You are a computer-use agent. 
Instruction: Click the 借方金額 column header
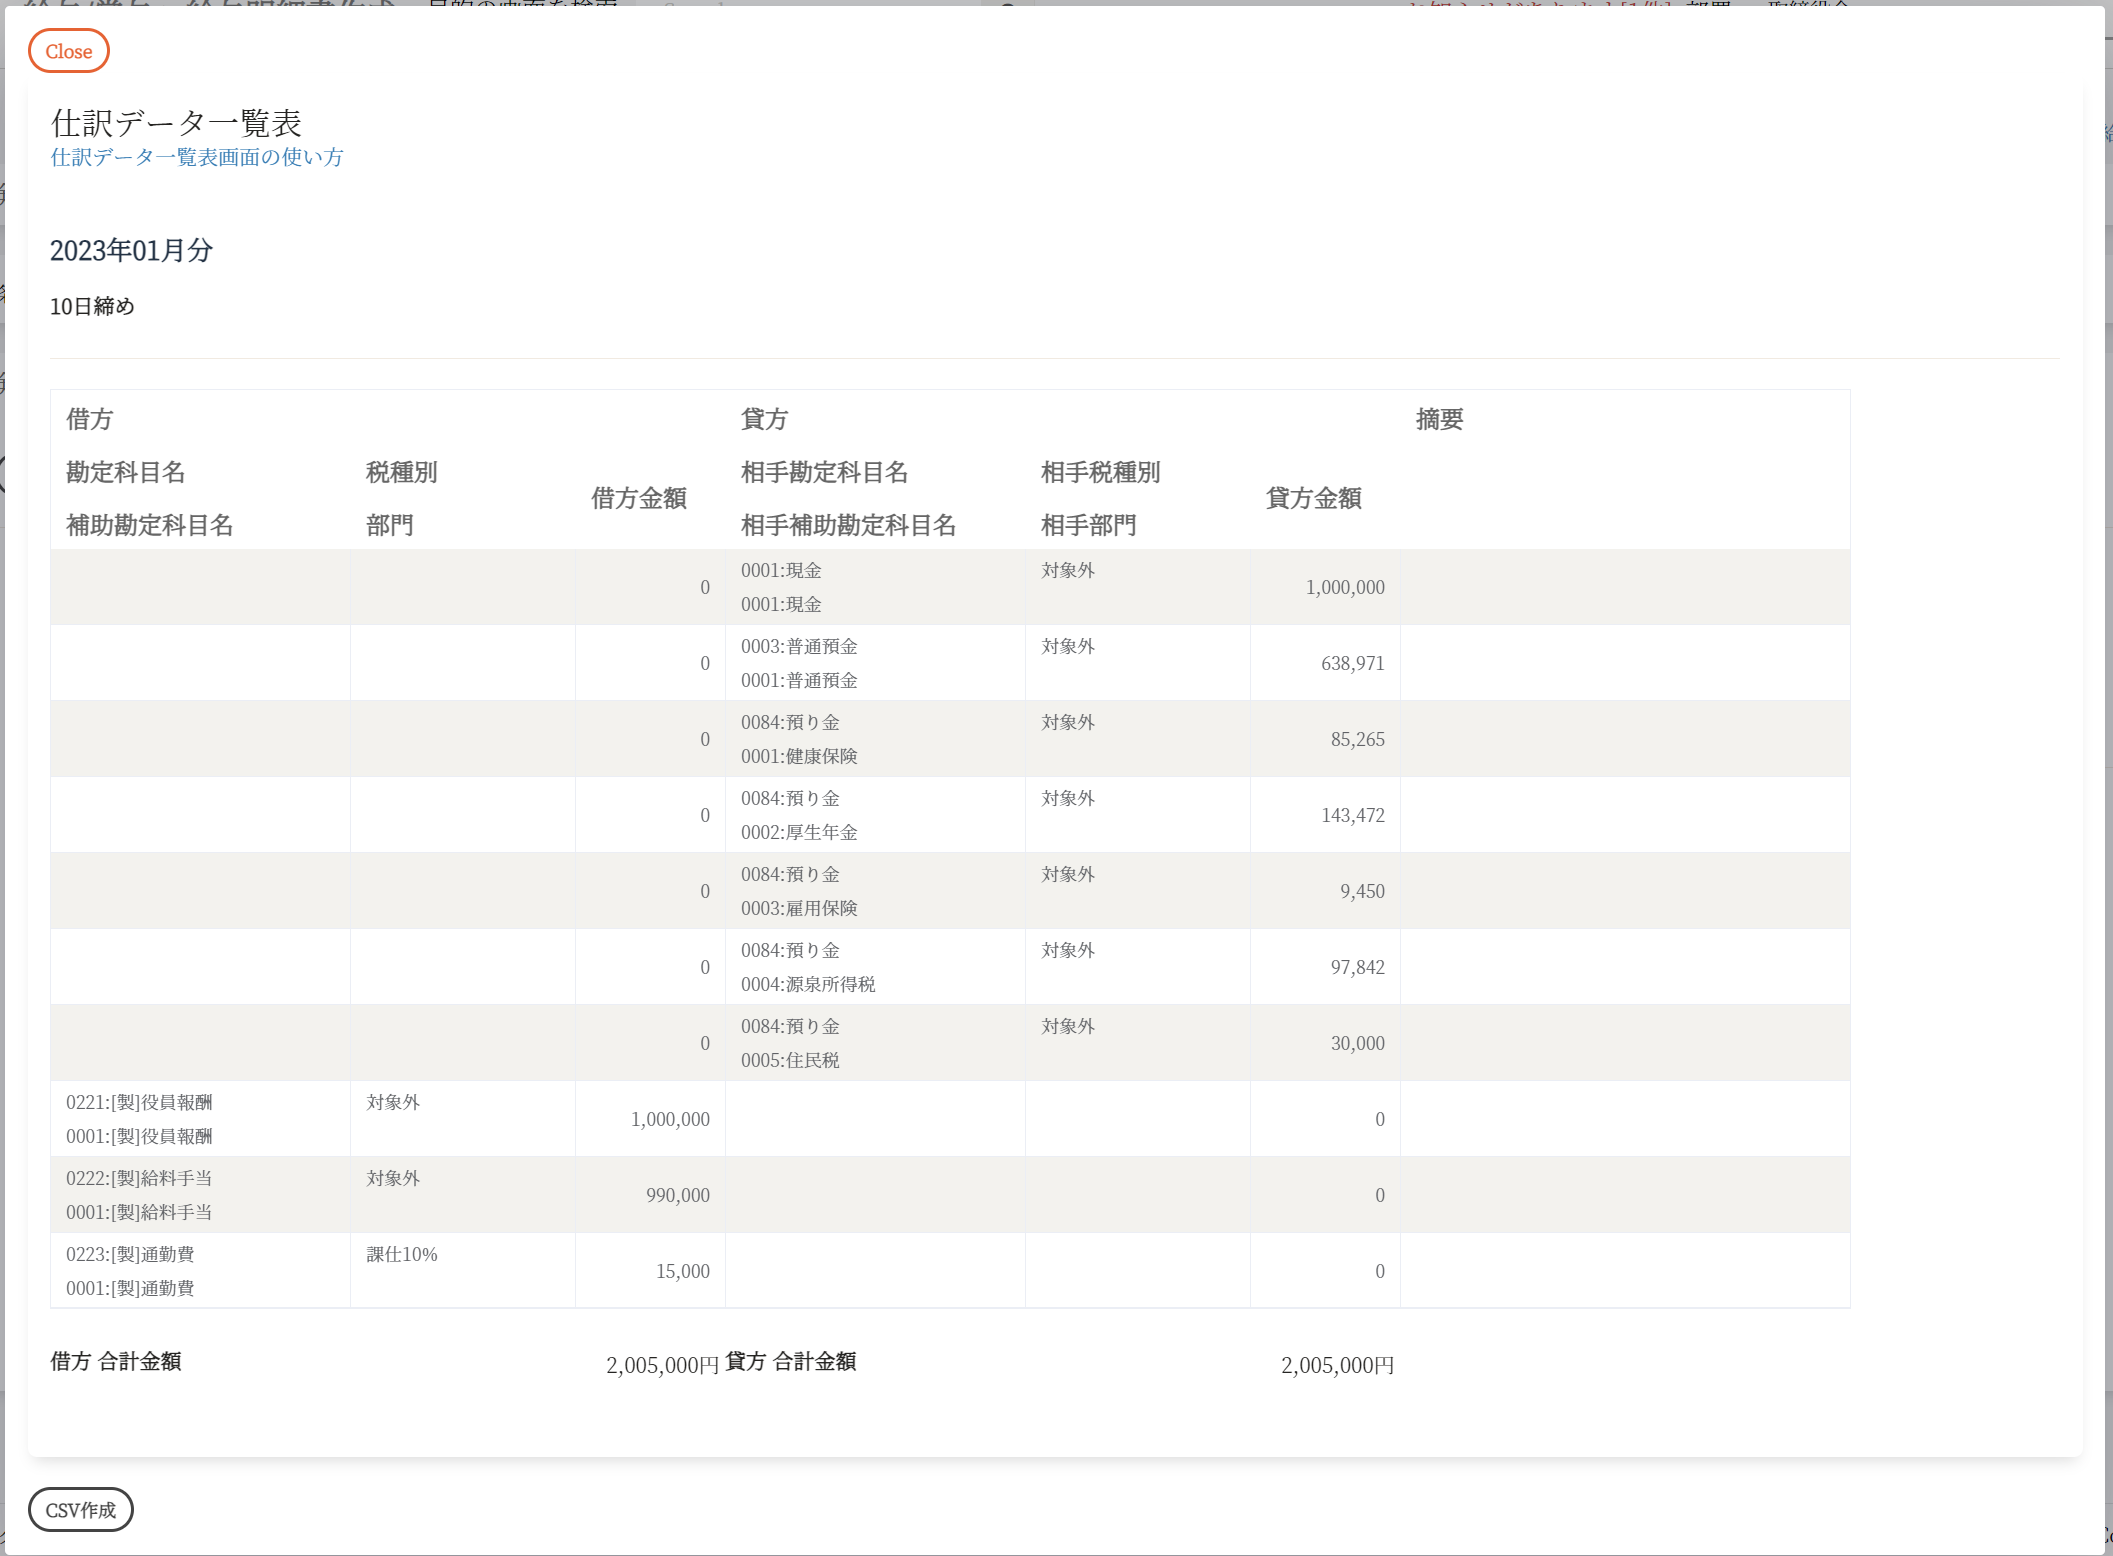pyautogui.click(x=638, y=498)
